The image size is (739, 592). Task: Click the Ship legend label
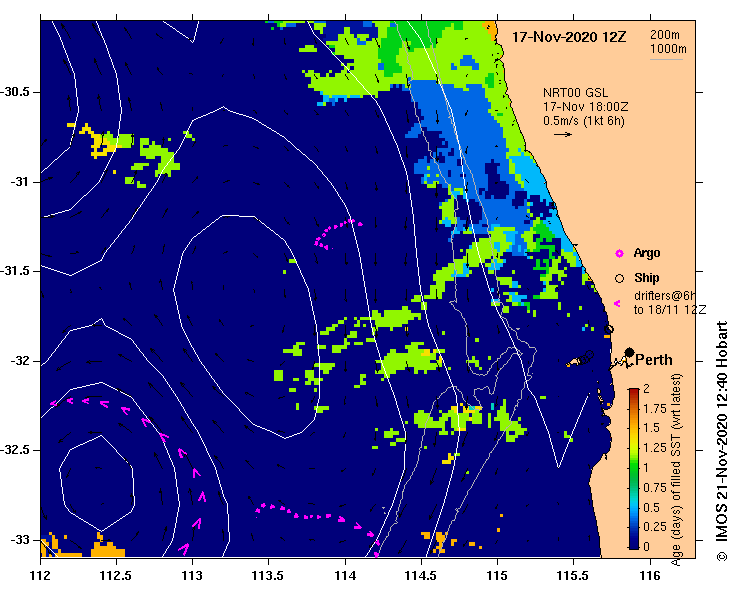(x=647, y=278)
